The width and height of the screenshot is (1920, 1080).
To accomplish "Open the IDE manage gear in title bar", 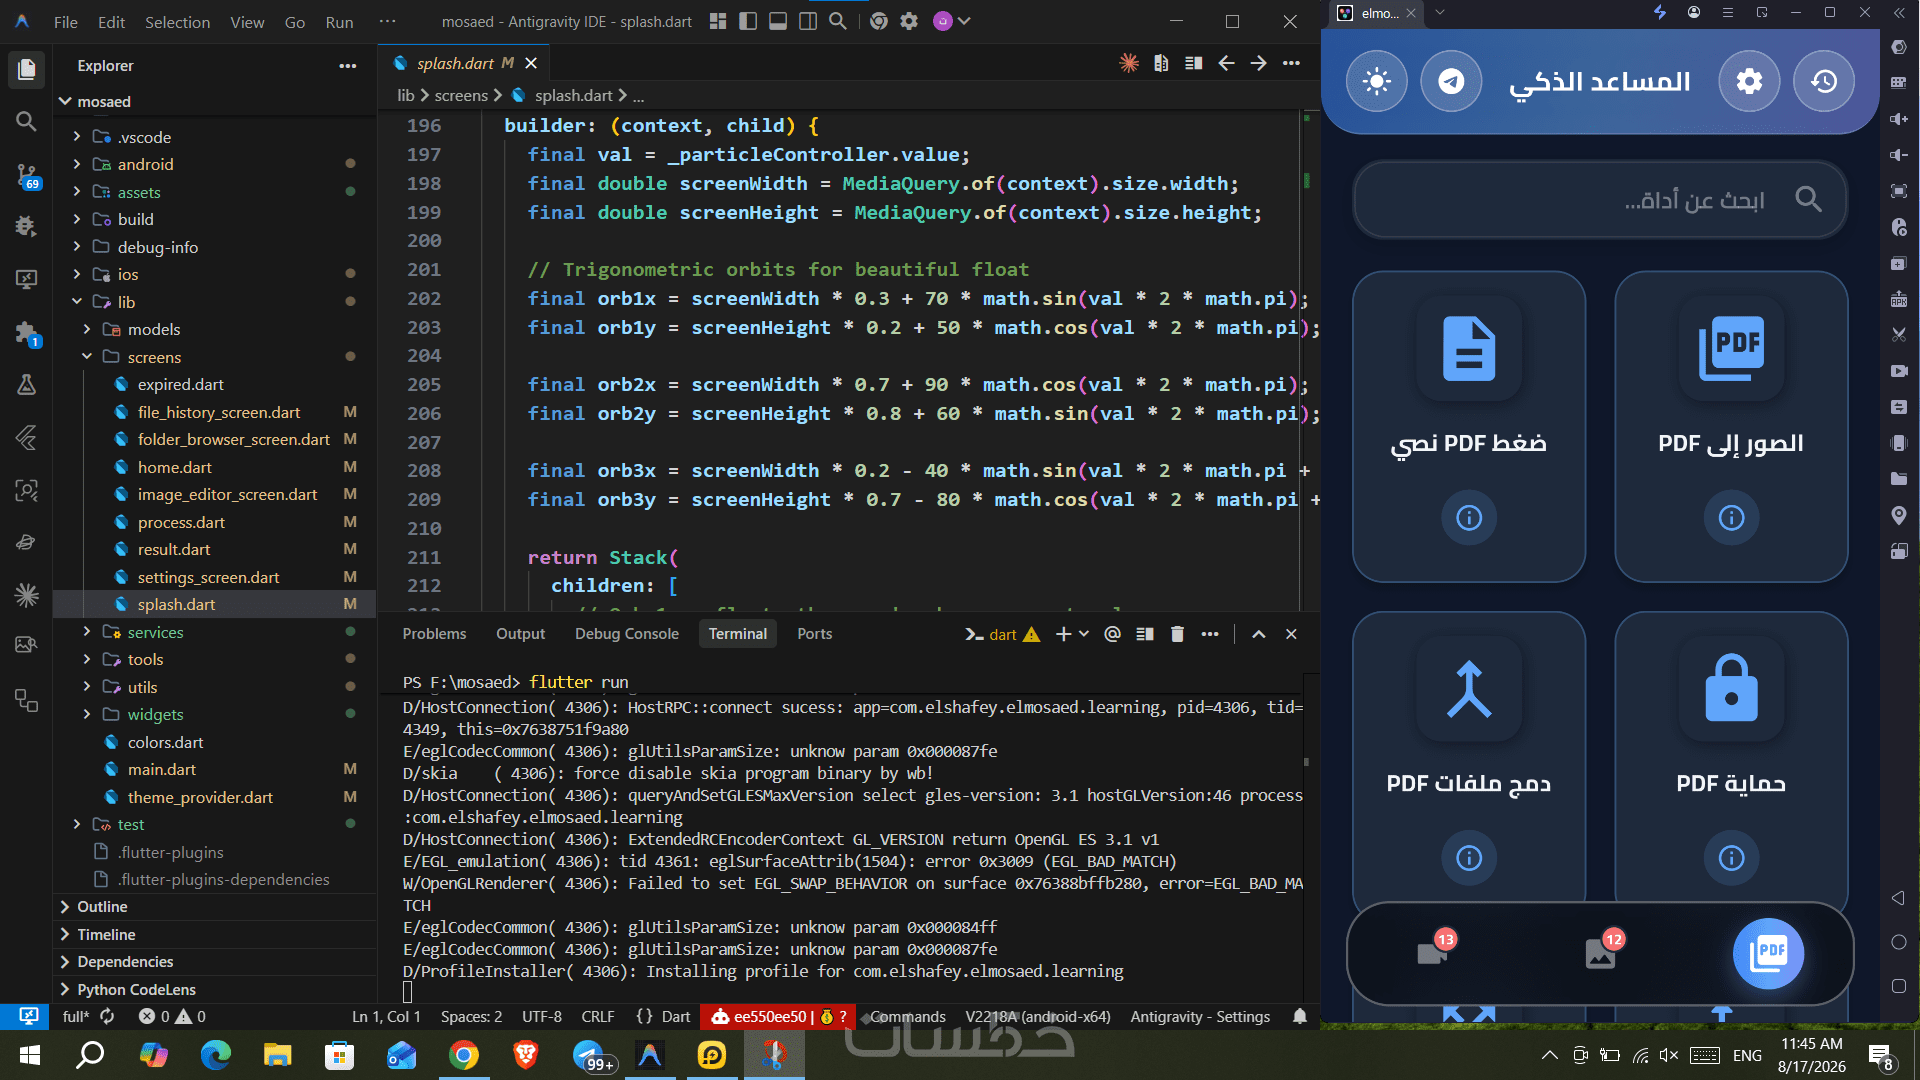I will [909, 21].
